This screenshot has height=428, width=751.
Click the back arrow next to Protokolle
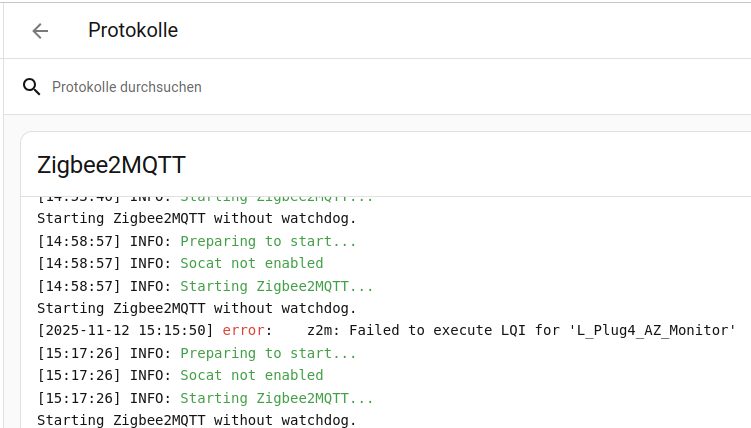point(40,31)
